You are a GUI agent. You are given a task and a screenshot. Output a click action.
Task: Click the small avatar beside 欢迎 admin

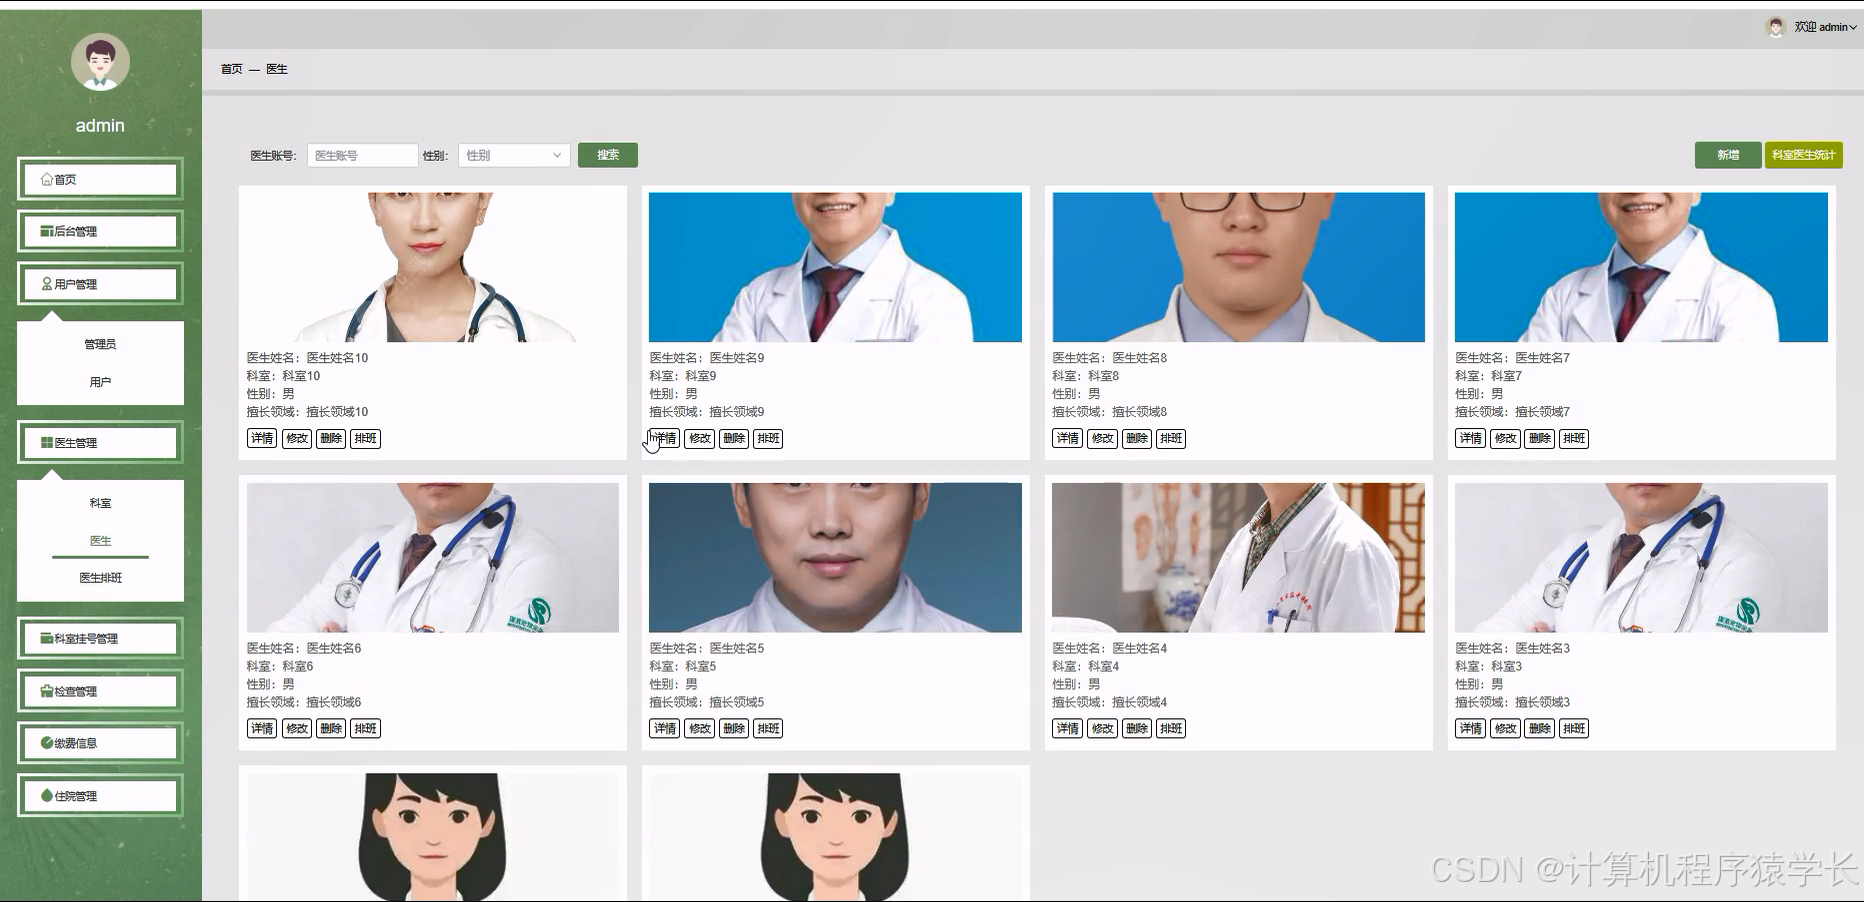(x=1776, y=27)
